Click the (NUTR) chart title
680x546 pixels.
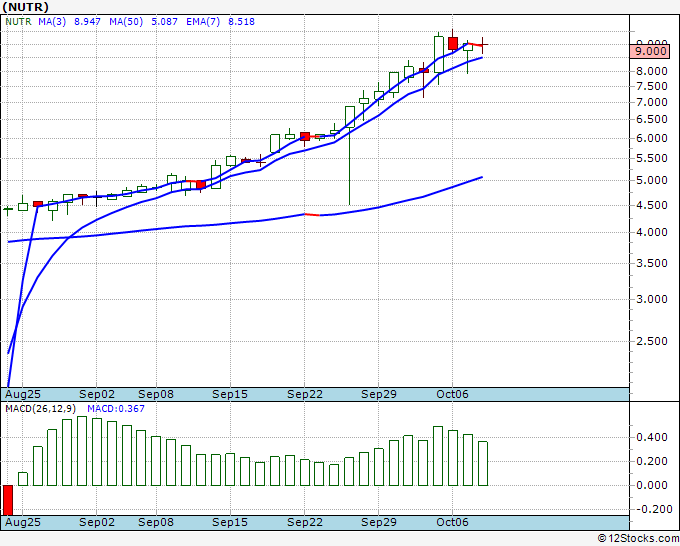pos(25,7)
